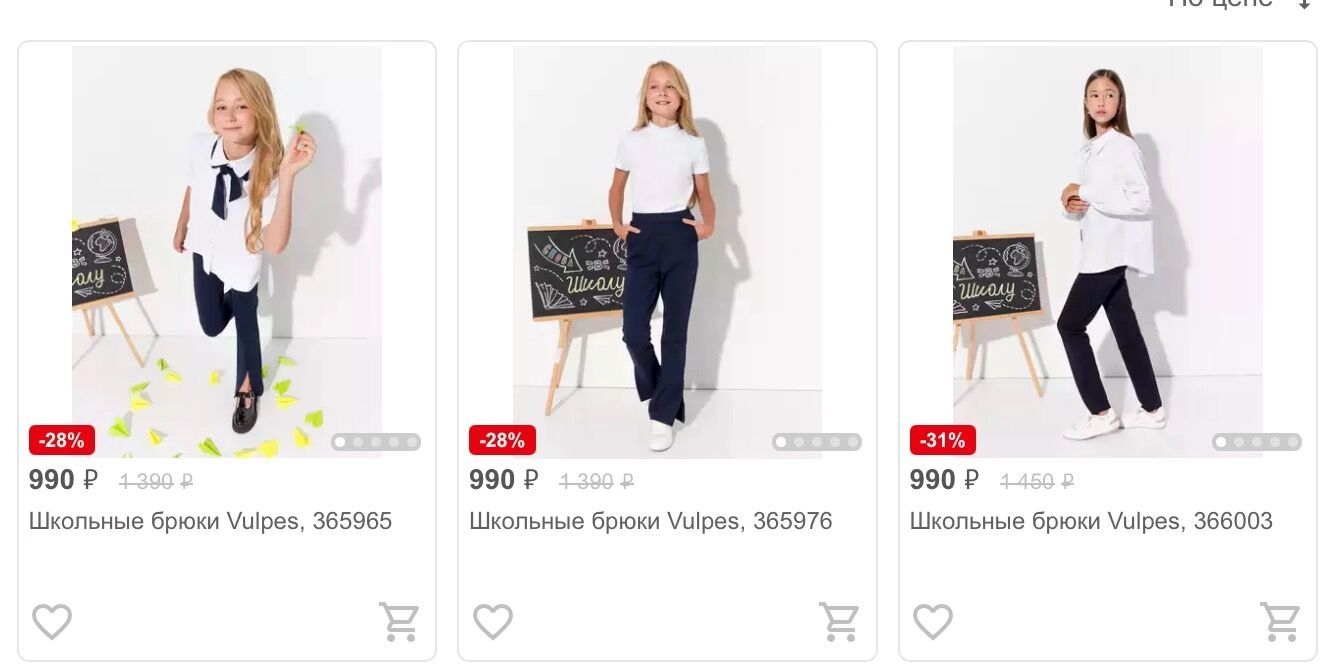Click the -31% discount badge

click(x=942, y=440)
